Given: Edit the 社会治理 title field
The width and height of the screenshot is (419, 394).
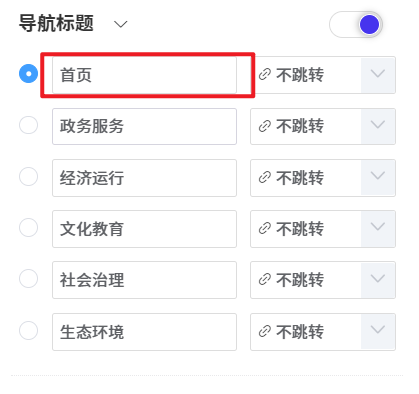Looking at the screenshot, I should 144,280.
